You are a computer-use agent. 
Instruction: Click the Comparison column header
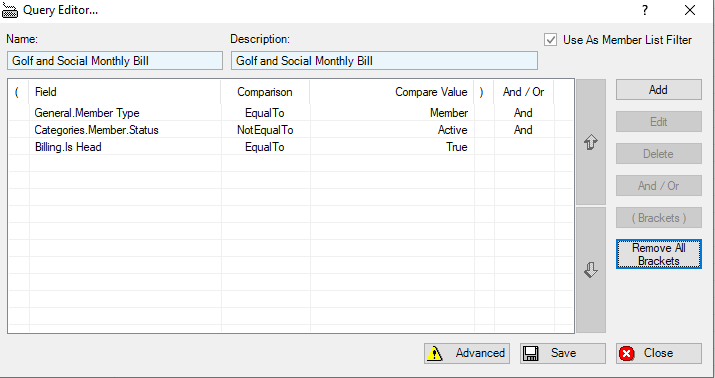(x=265, y=92)
